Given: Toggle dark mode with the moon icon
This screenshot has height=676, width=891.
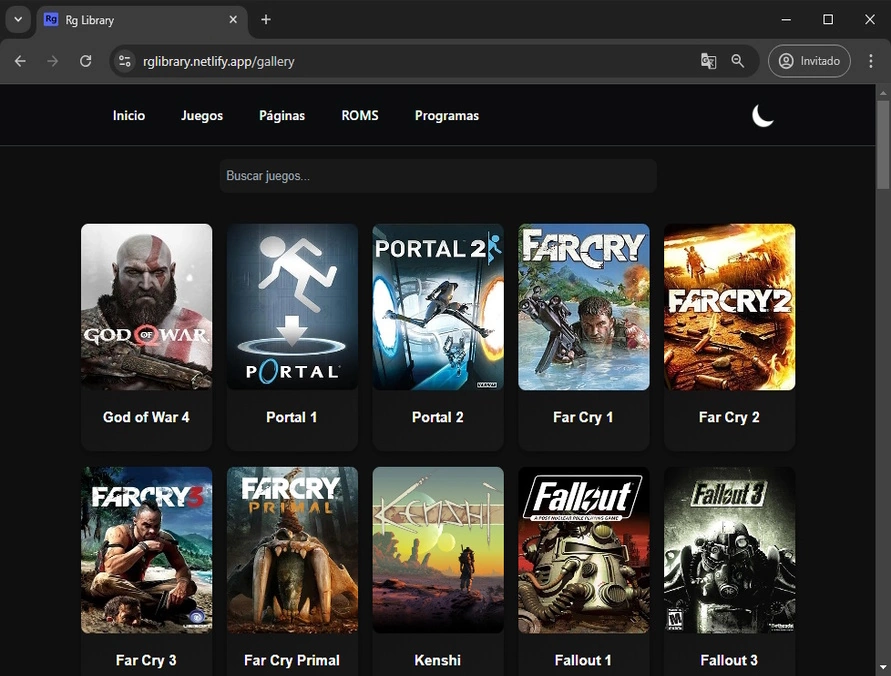Looking at the screenshot, I should [x=763, y=116].
